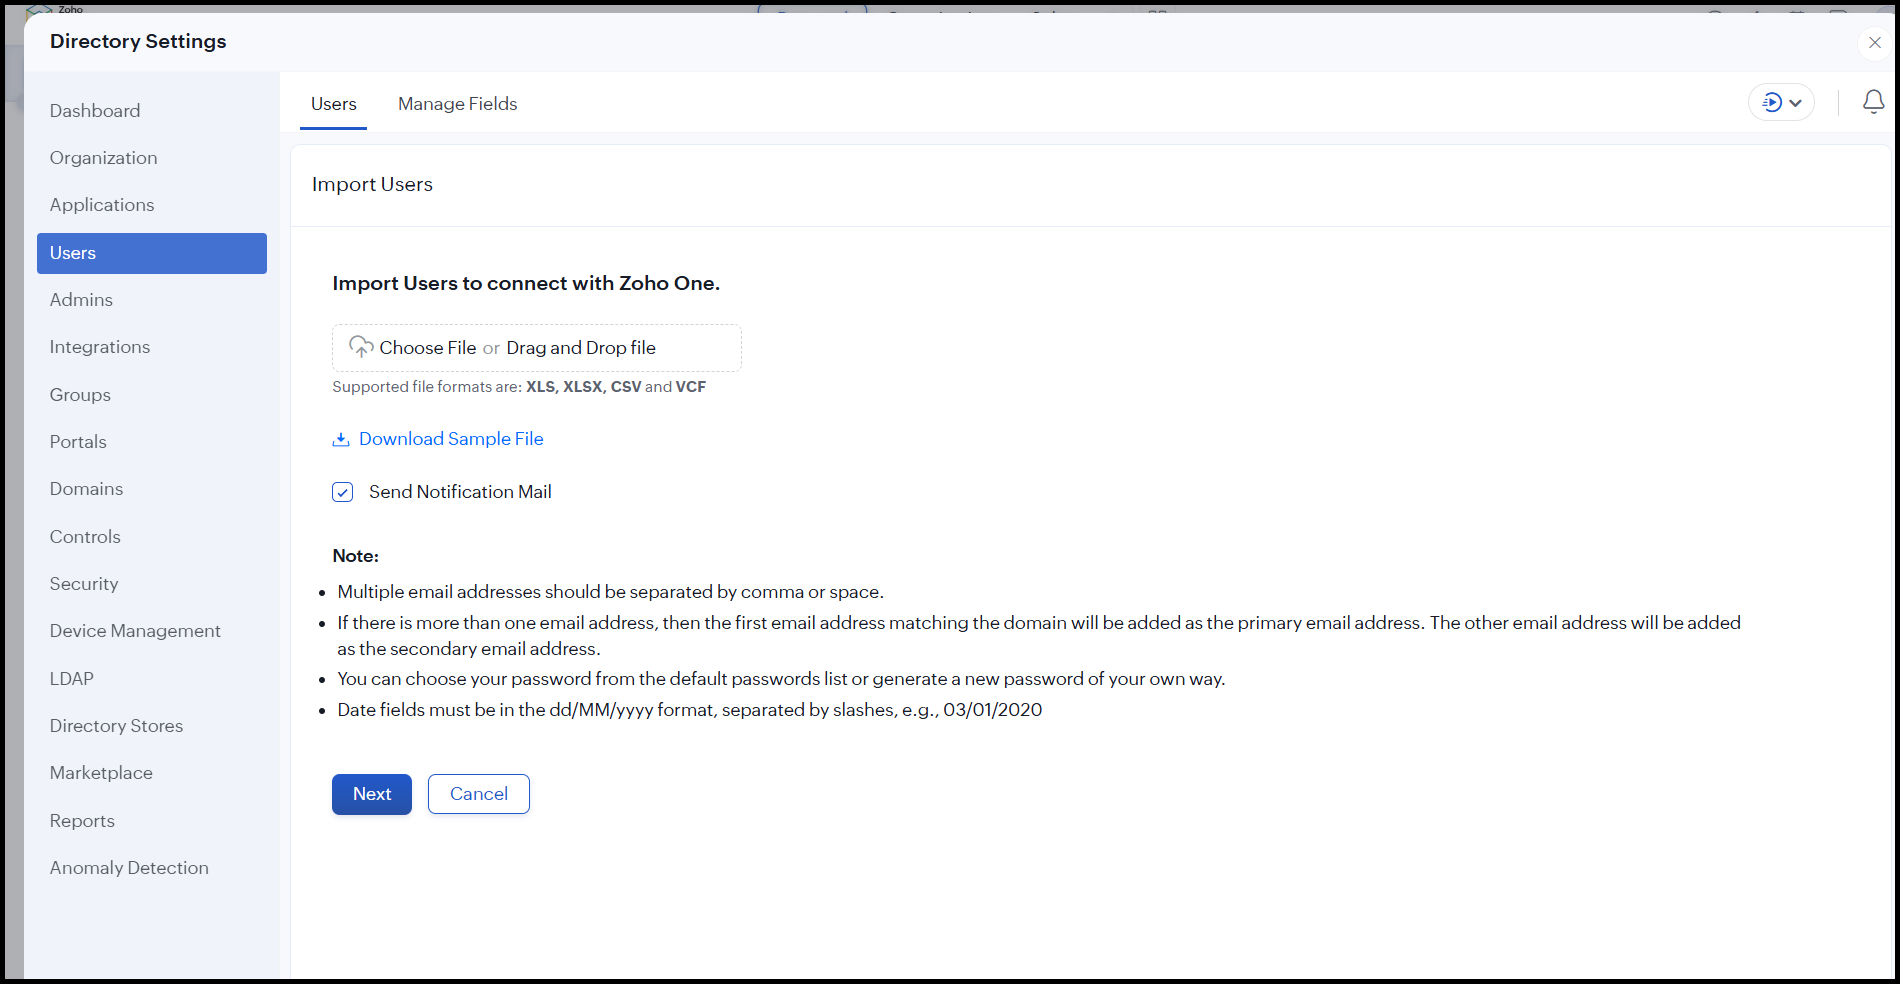Open the Download Sample File link
Viewport: 1900px width, 984px height.
[451, 439]
